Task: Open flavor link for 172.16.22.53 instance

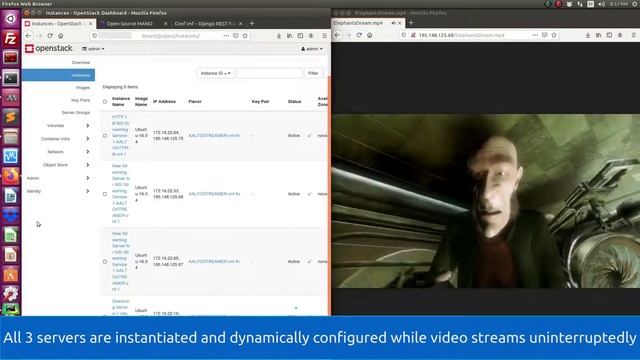Action: [214, 194]
